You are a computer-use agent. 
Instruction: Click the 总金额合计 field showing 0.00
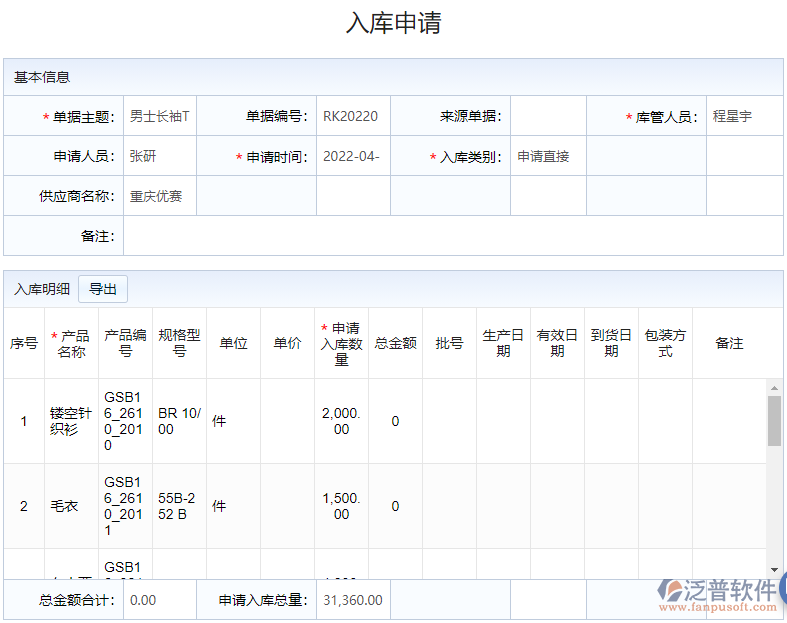pos(160,600)
